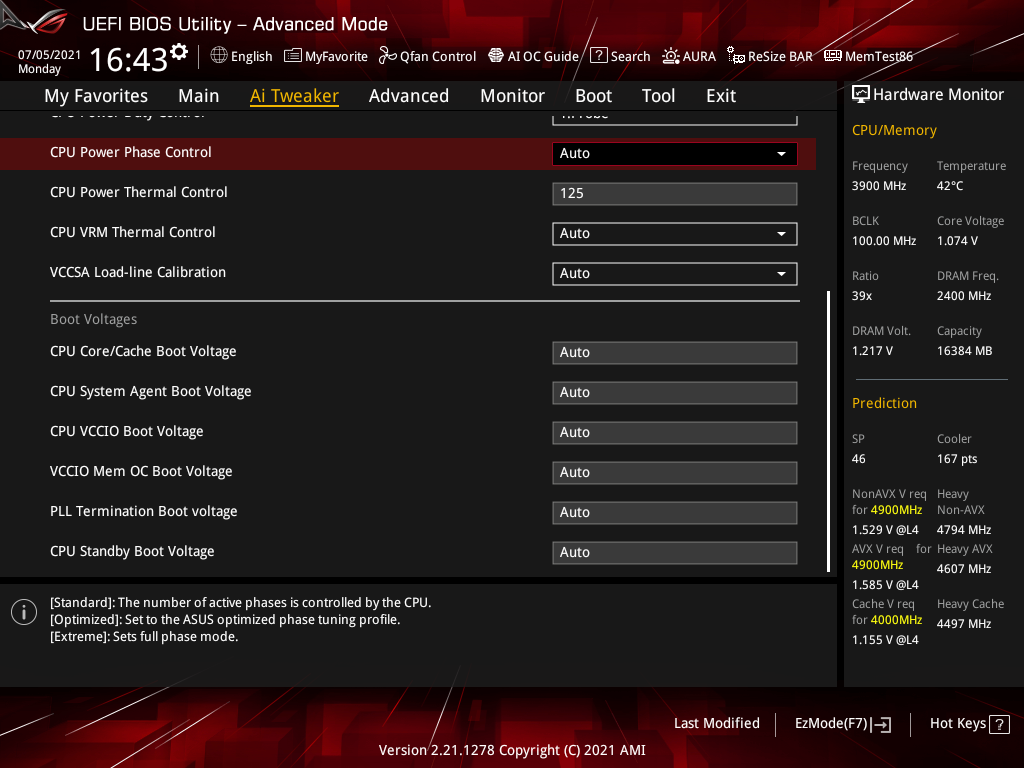The image size is (1024, 768).
Task: Click the 4497 MHz Heavy Cache value
Action: point(963,624)
